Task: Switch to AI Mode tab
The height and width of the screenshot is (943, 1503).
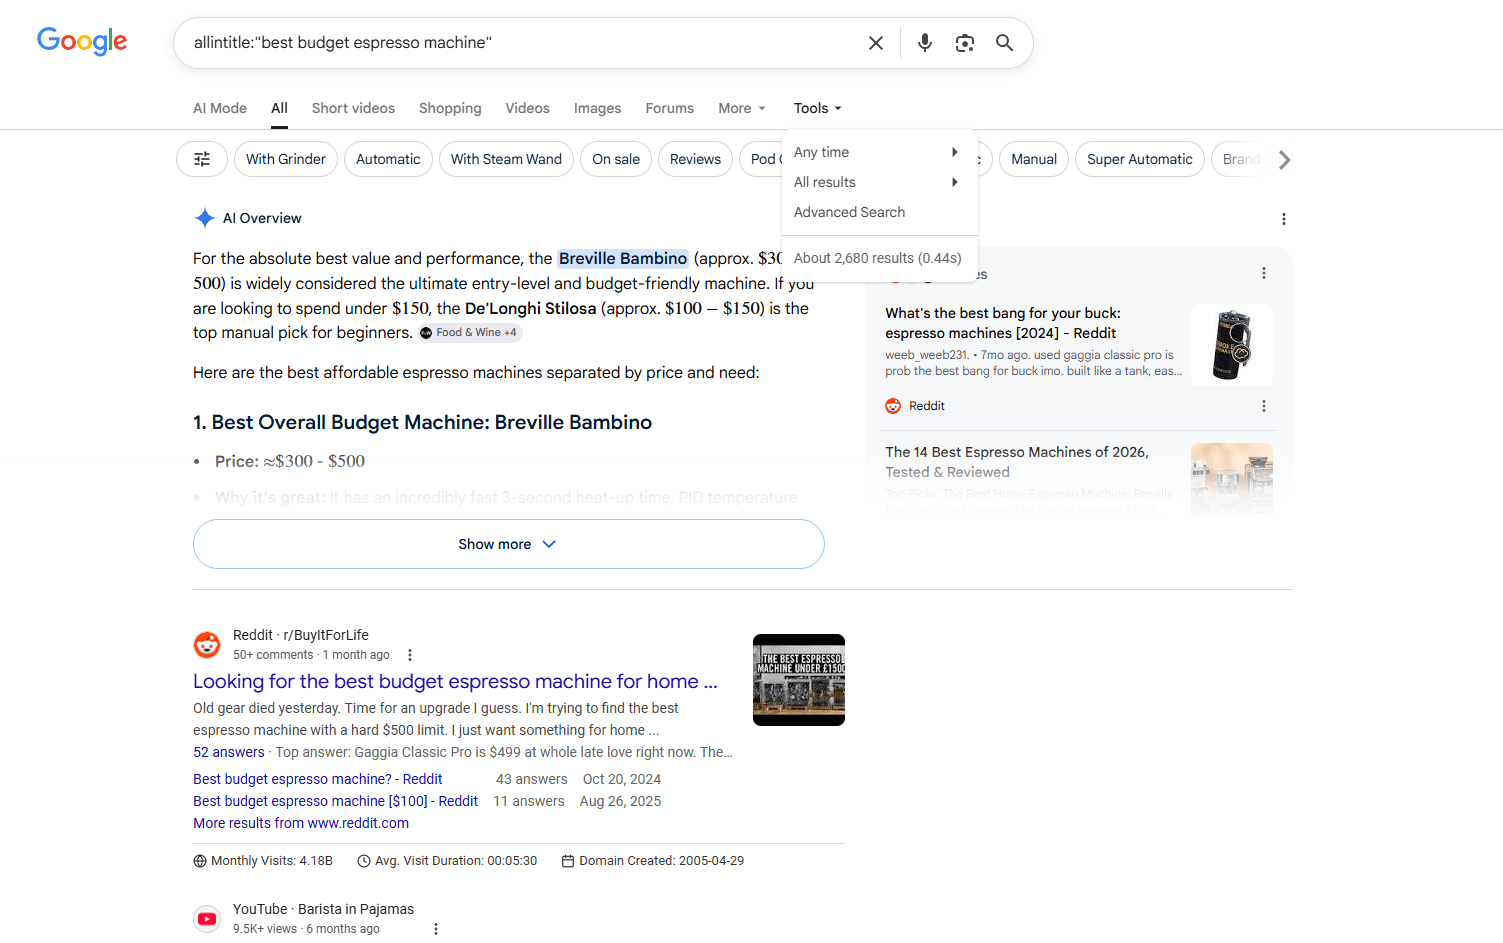Action: point(220,108)
